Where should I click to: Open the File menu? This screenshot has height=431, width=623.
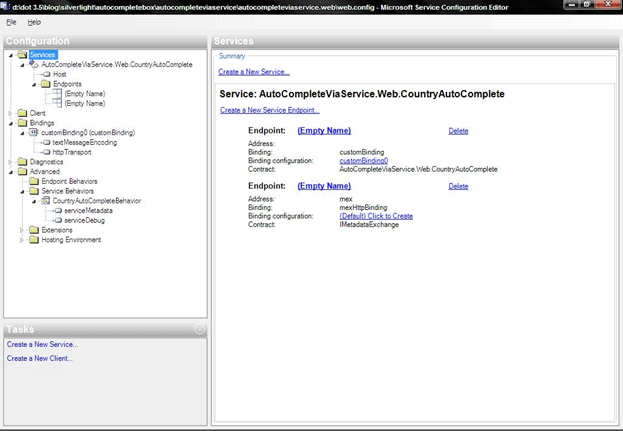pyautogui.click(x=11, y=22)
